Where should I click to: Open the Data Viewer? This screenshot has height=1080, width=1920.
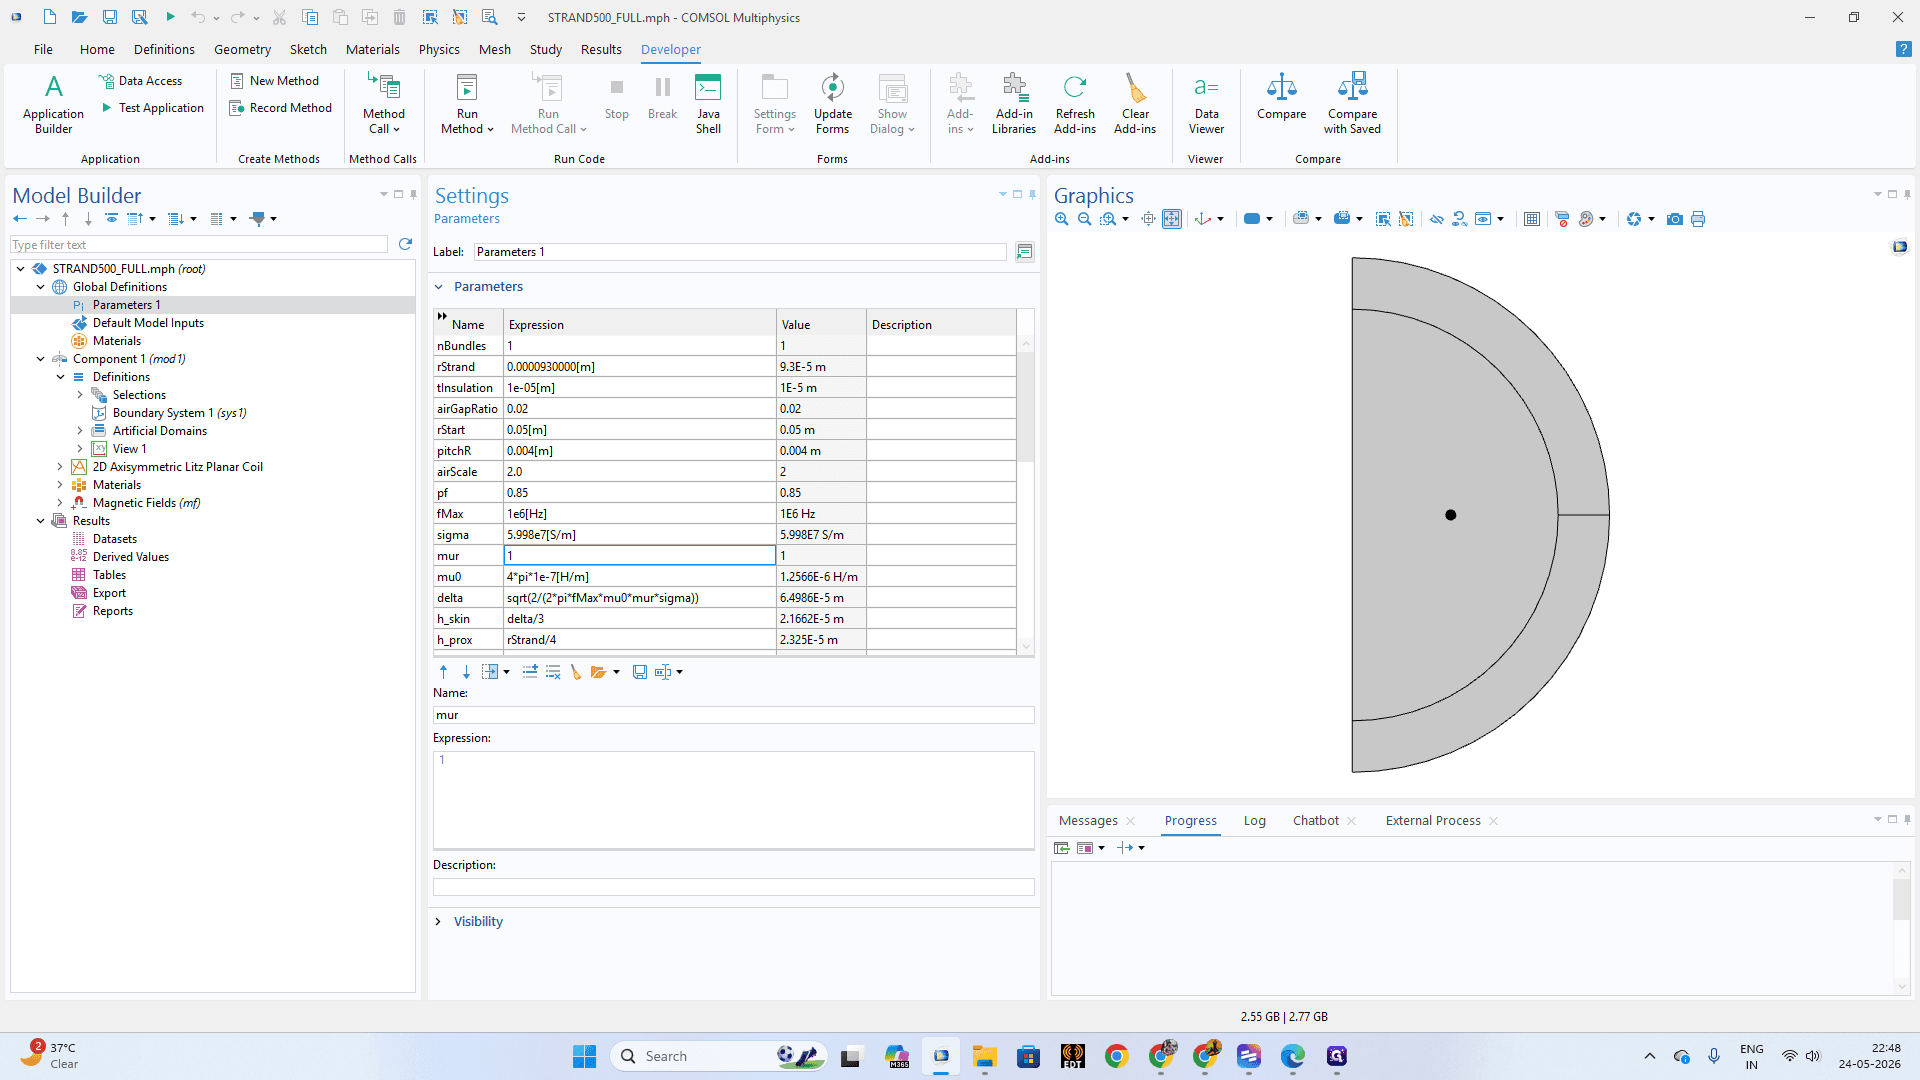tap(1206, 103)
